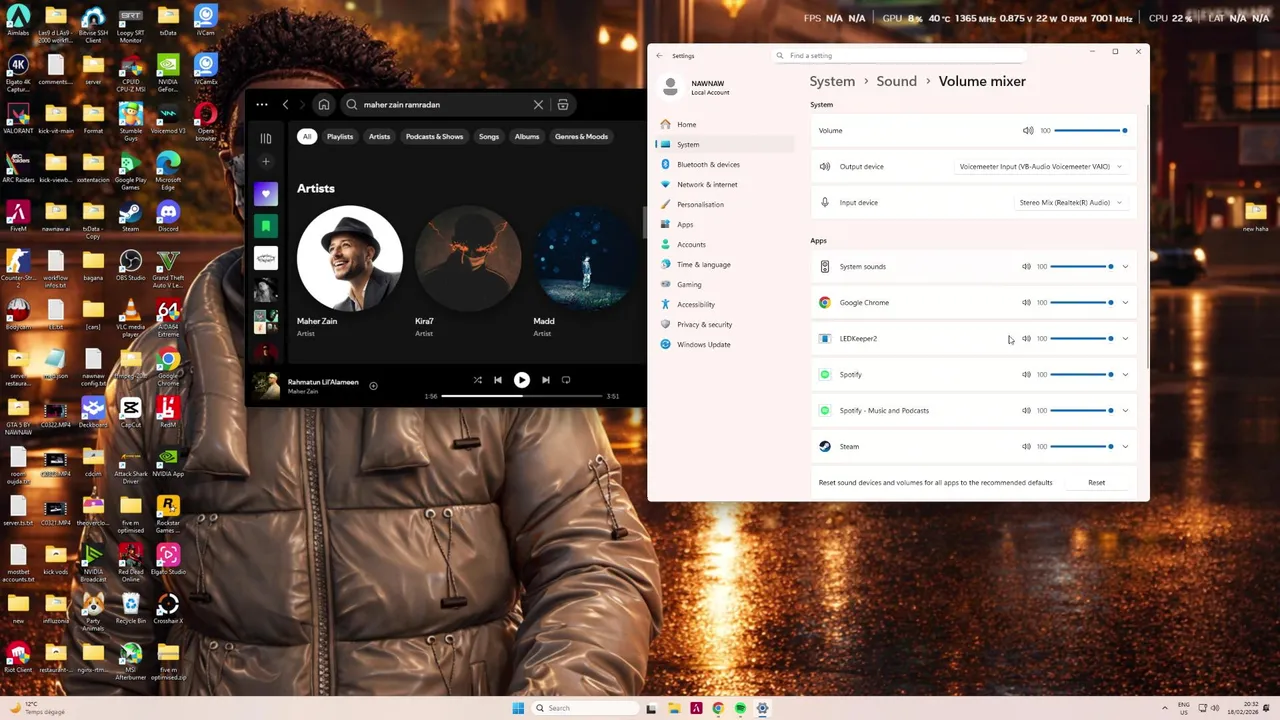
Task: Toggle repeat in Spotify player
Action: 566,380
